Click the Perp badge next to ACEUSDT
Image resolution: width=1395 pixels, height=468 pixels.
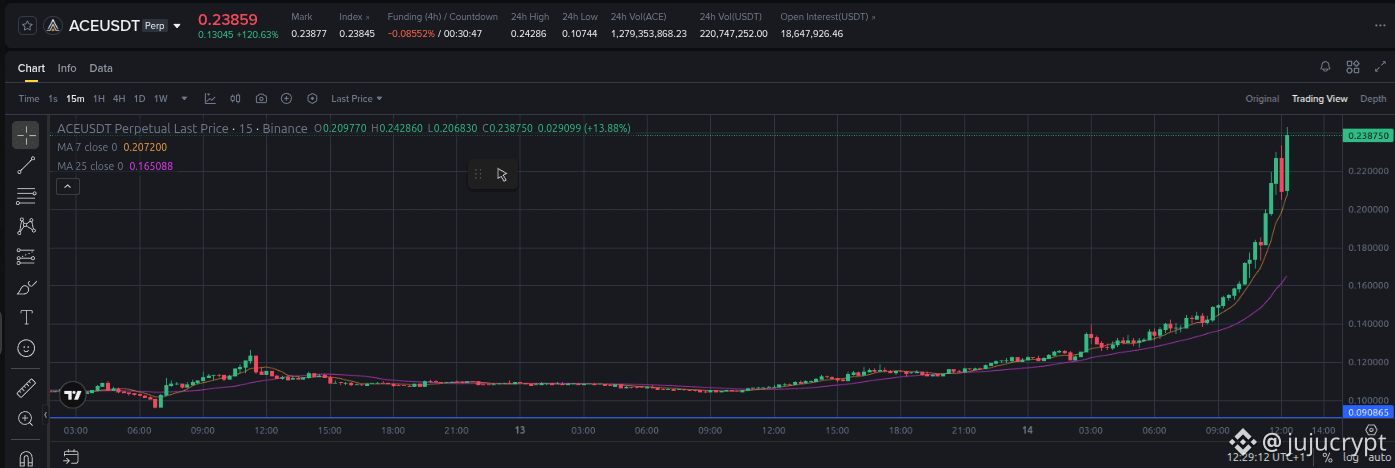[x=154, y=26]
